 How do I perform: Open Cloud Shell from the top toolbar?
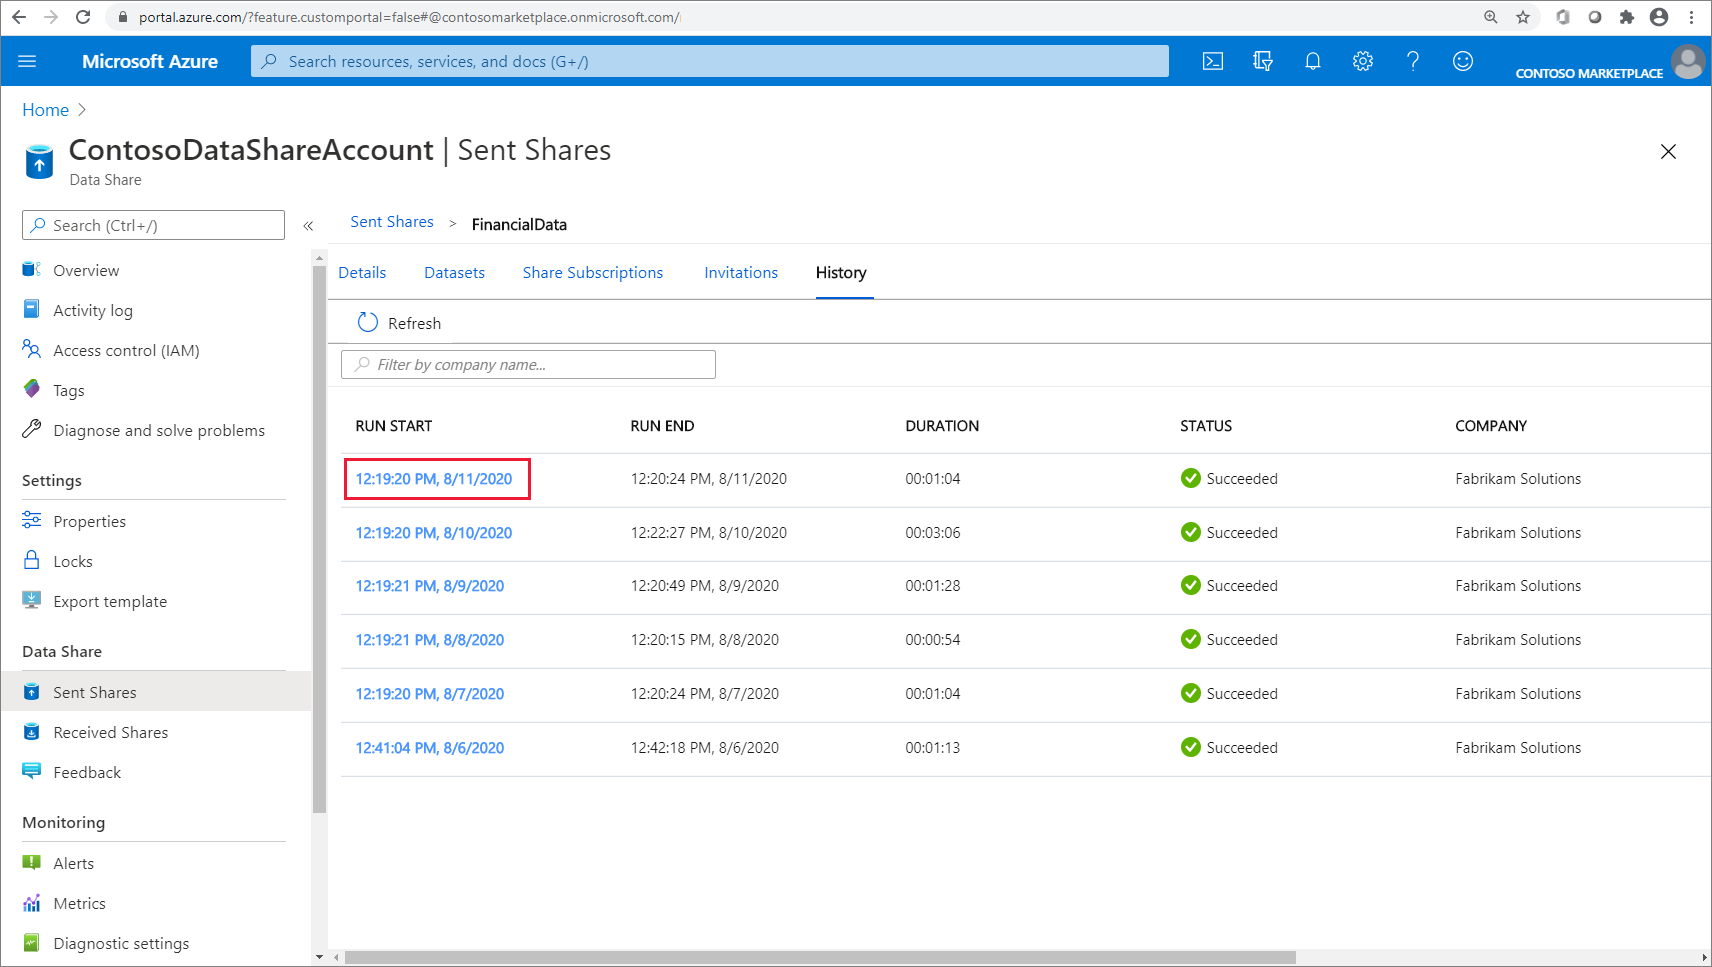pyautogui.click(x=1213, y=61)
